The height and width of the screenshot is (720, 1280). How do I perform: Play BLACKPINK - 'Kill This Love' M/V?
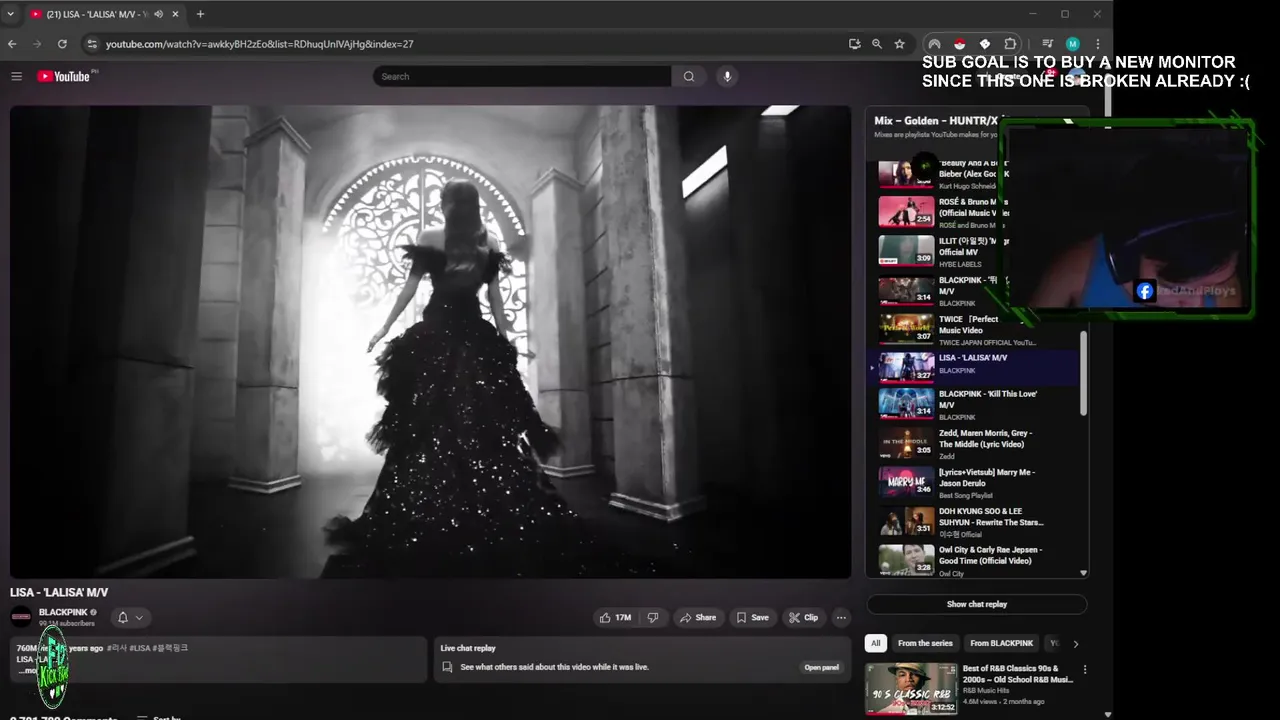pos(972,404)
